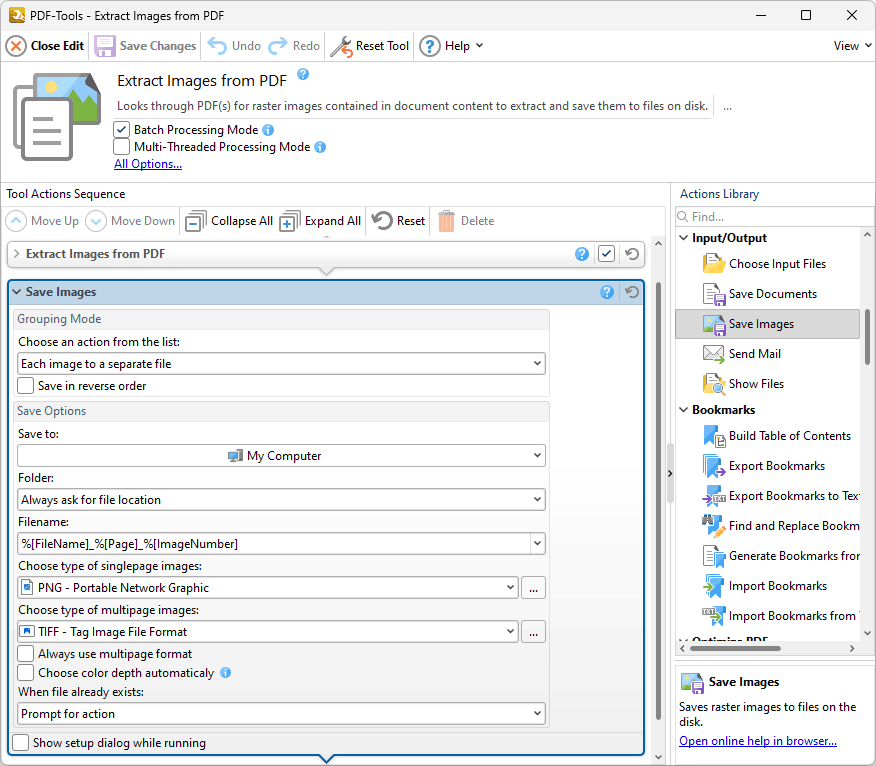The image size is (876, 766).
Task: Collapse the Bookmarks category
Action: 684,410
